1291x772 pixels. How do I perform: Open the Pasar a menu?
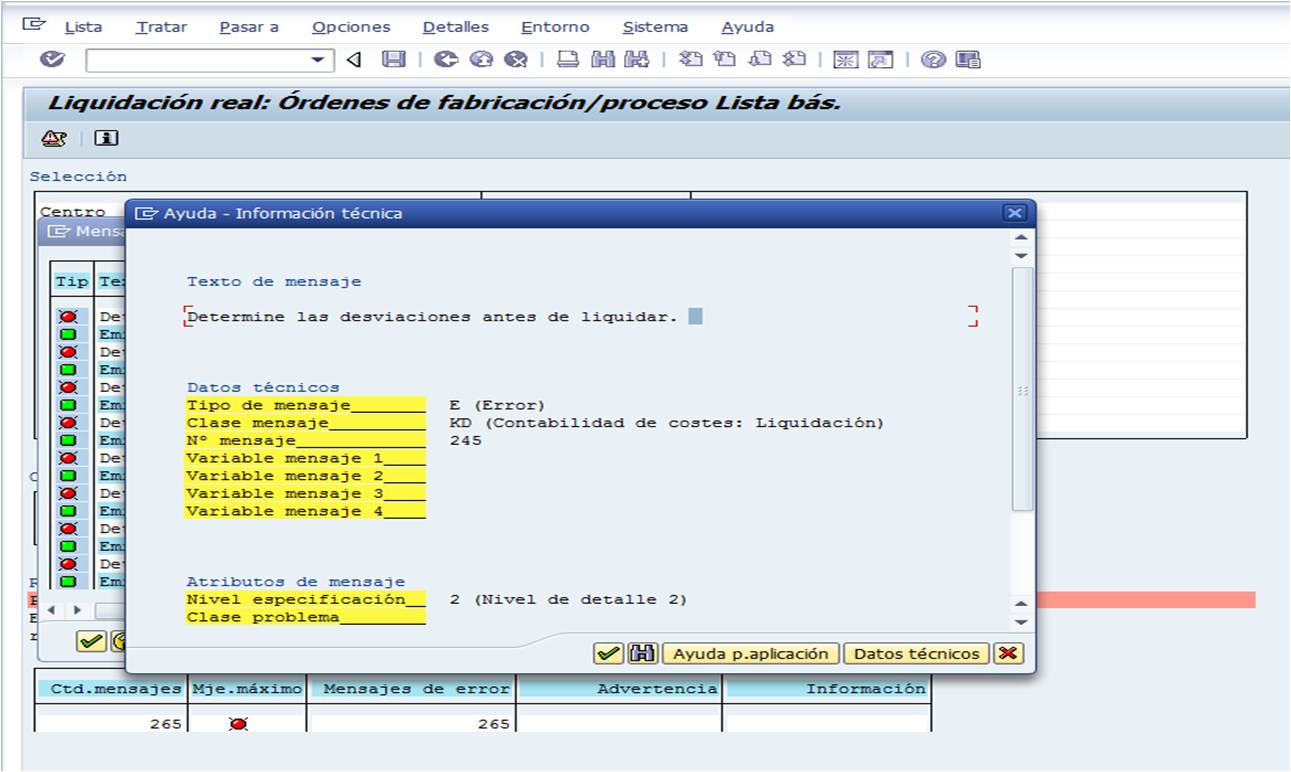pyautogui.click(x=249, y=27)
